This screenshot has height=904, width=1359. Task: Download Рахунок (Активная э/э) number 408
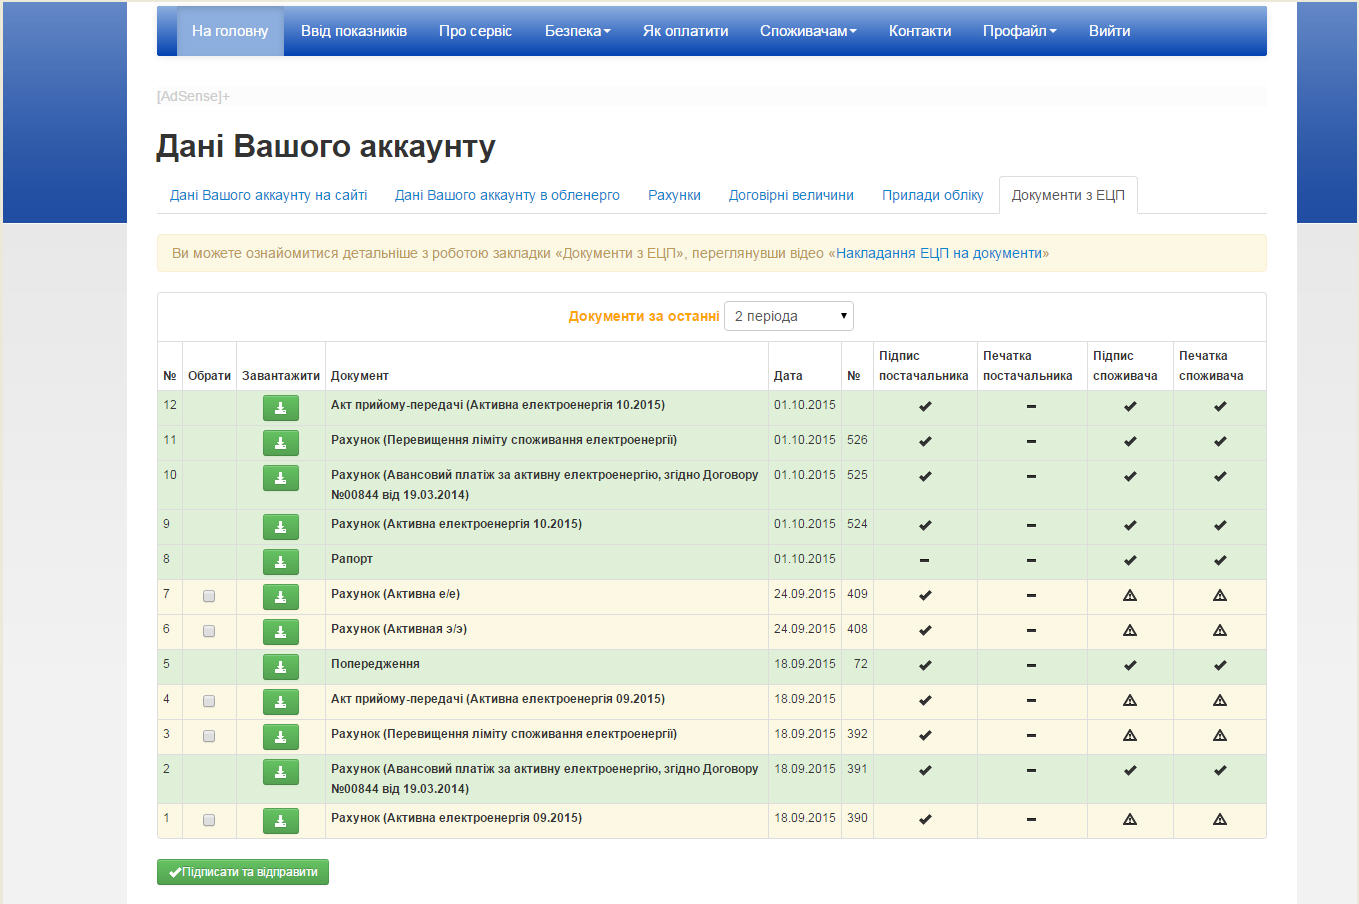pyautogui.click(x=281, y=632)
